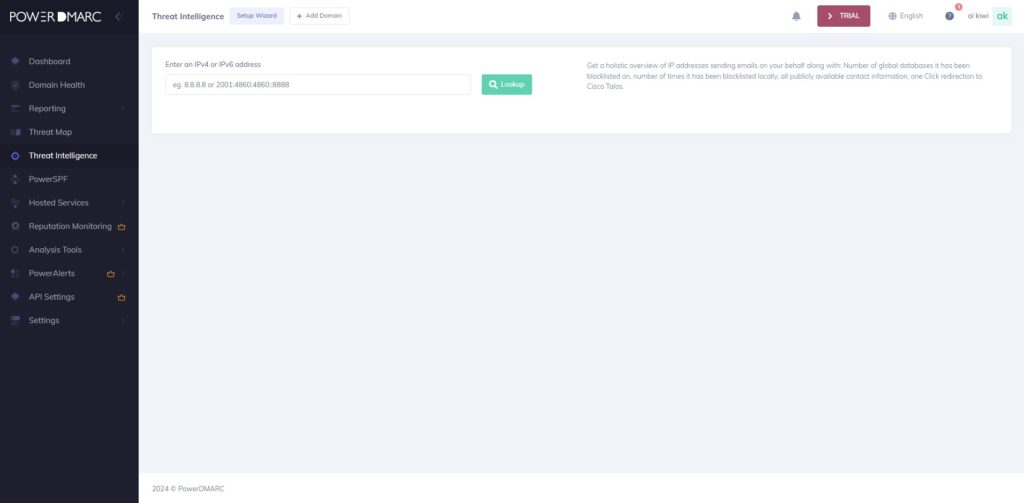The height and width of the screenshot is (503, 1024).
Task: Click the PowerSPF sidebar icon
Action: tap(15, 179)
